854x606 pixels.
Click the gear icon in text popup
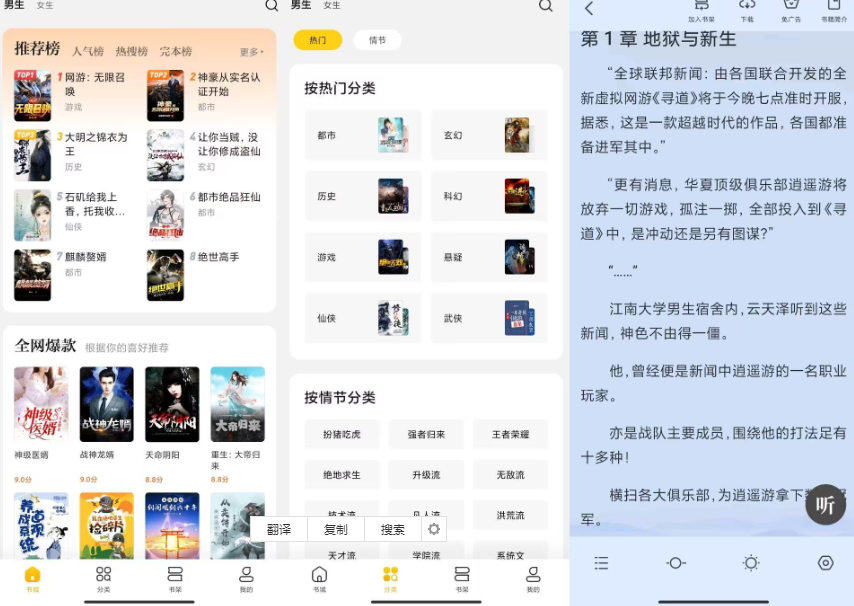point(433,529)
